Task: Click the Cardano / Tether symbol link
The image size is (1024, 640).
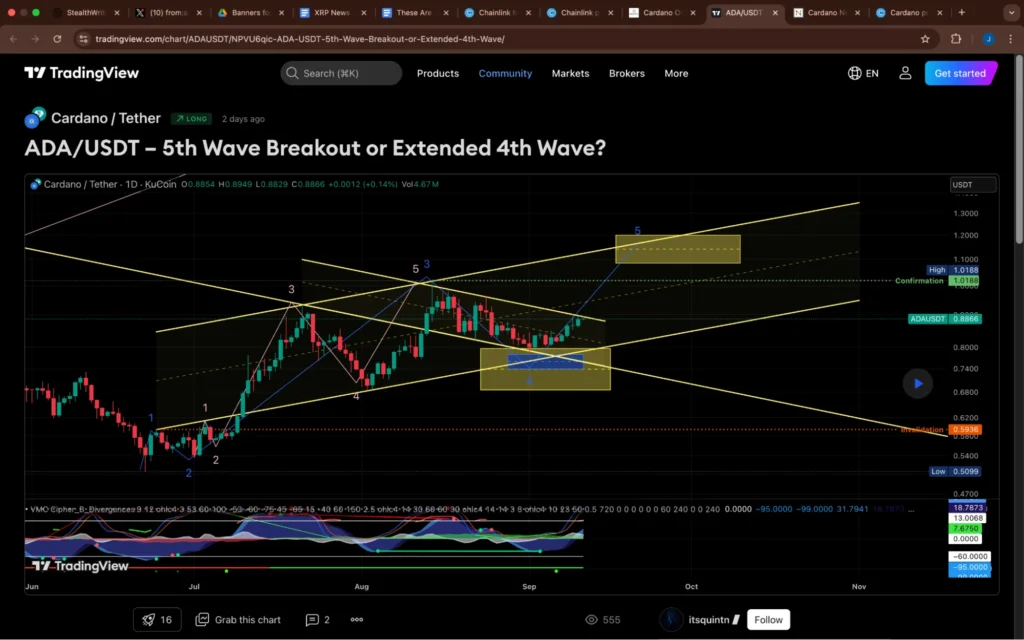Action: click(x=105, y=118)
